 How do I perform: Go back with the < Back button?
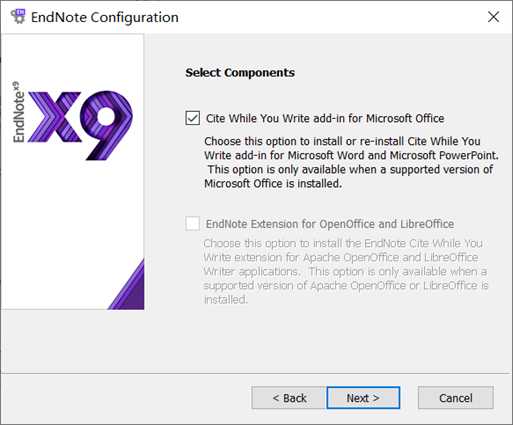289,398
